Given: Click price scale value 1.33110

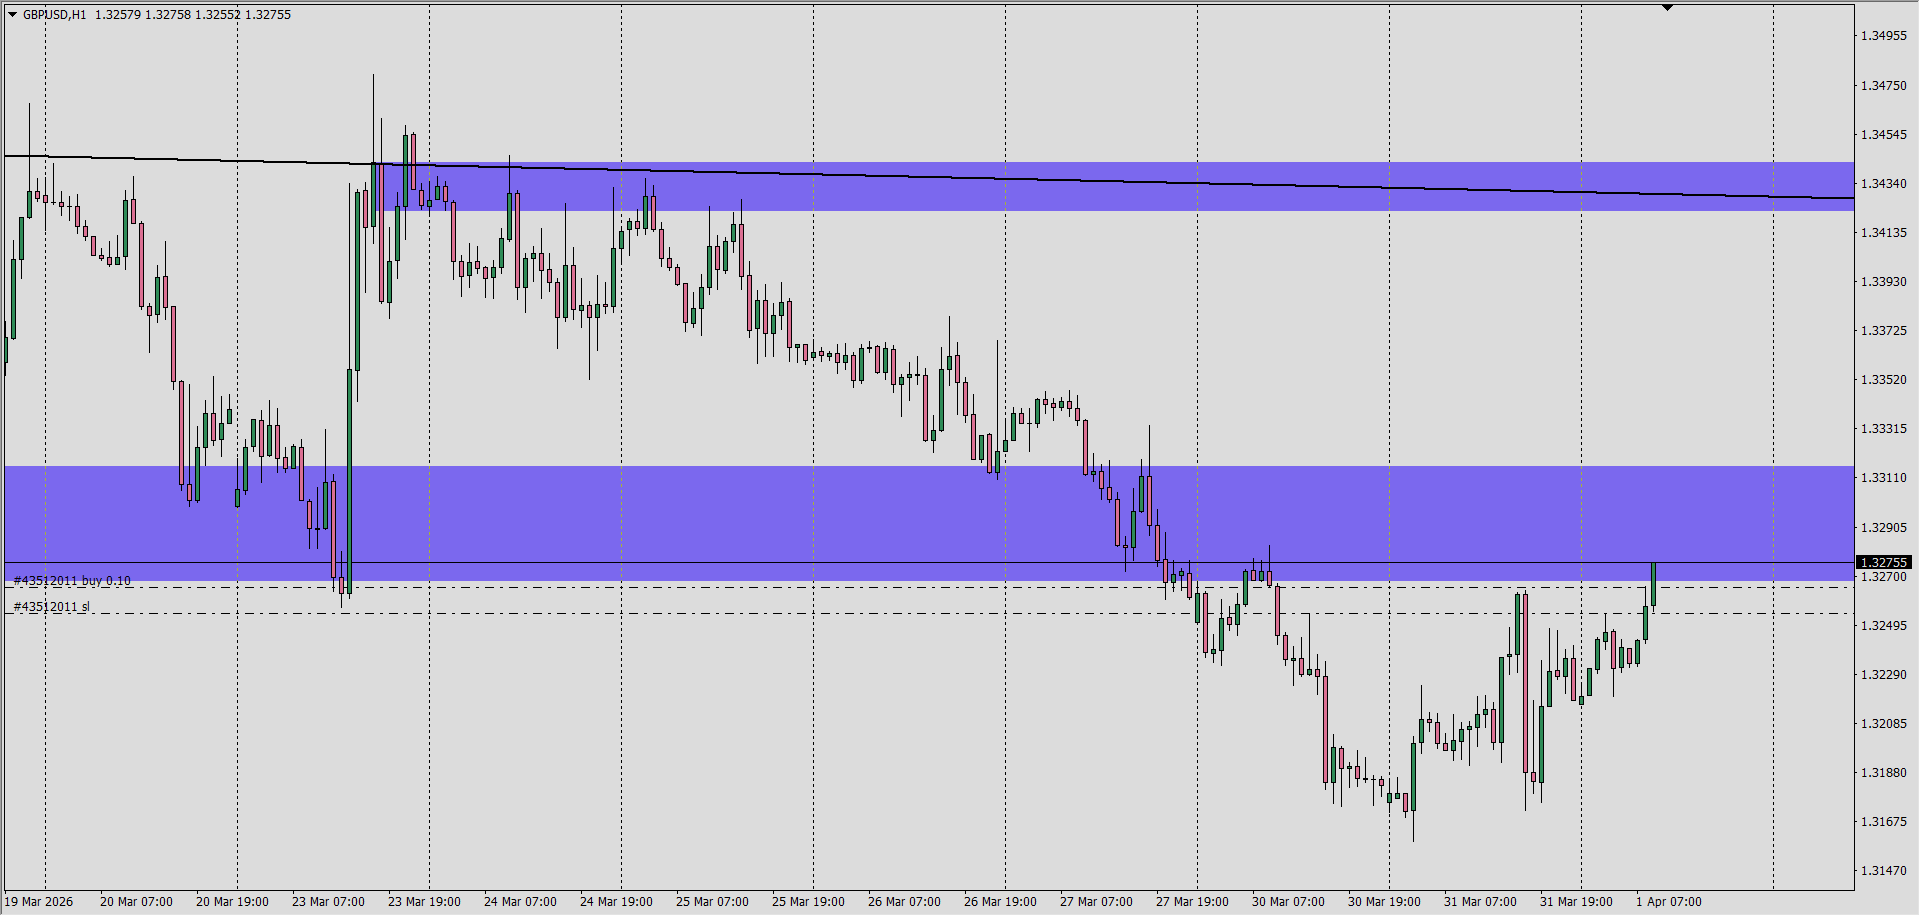Looking at the screenshot, I should 1883,478.
